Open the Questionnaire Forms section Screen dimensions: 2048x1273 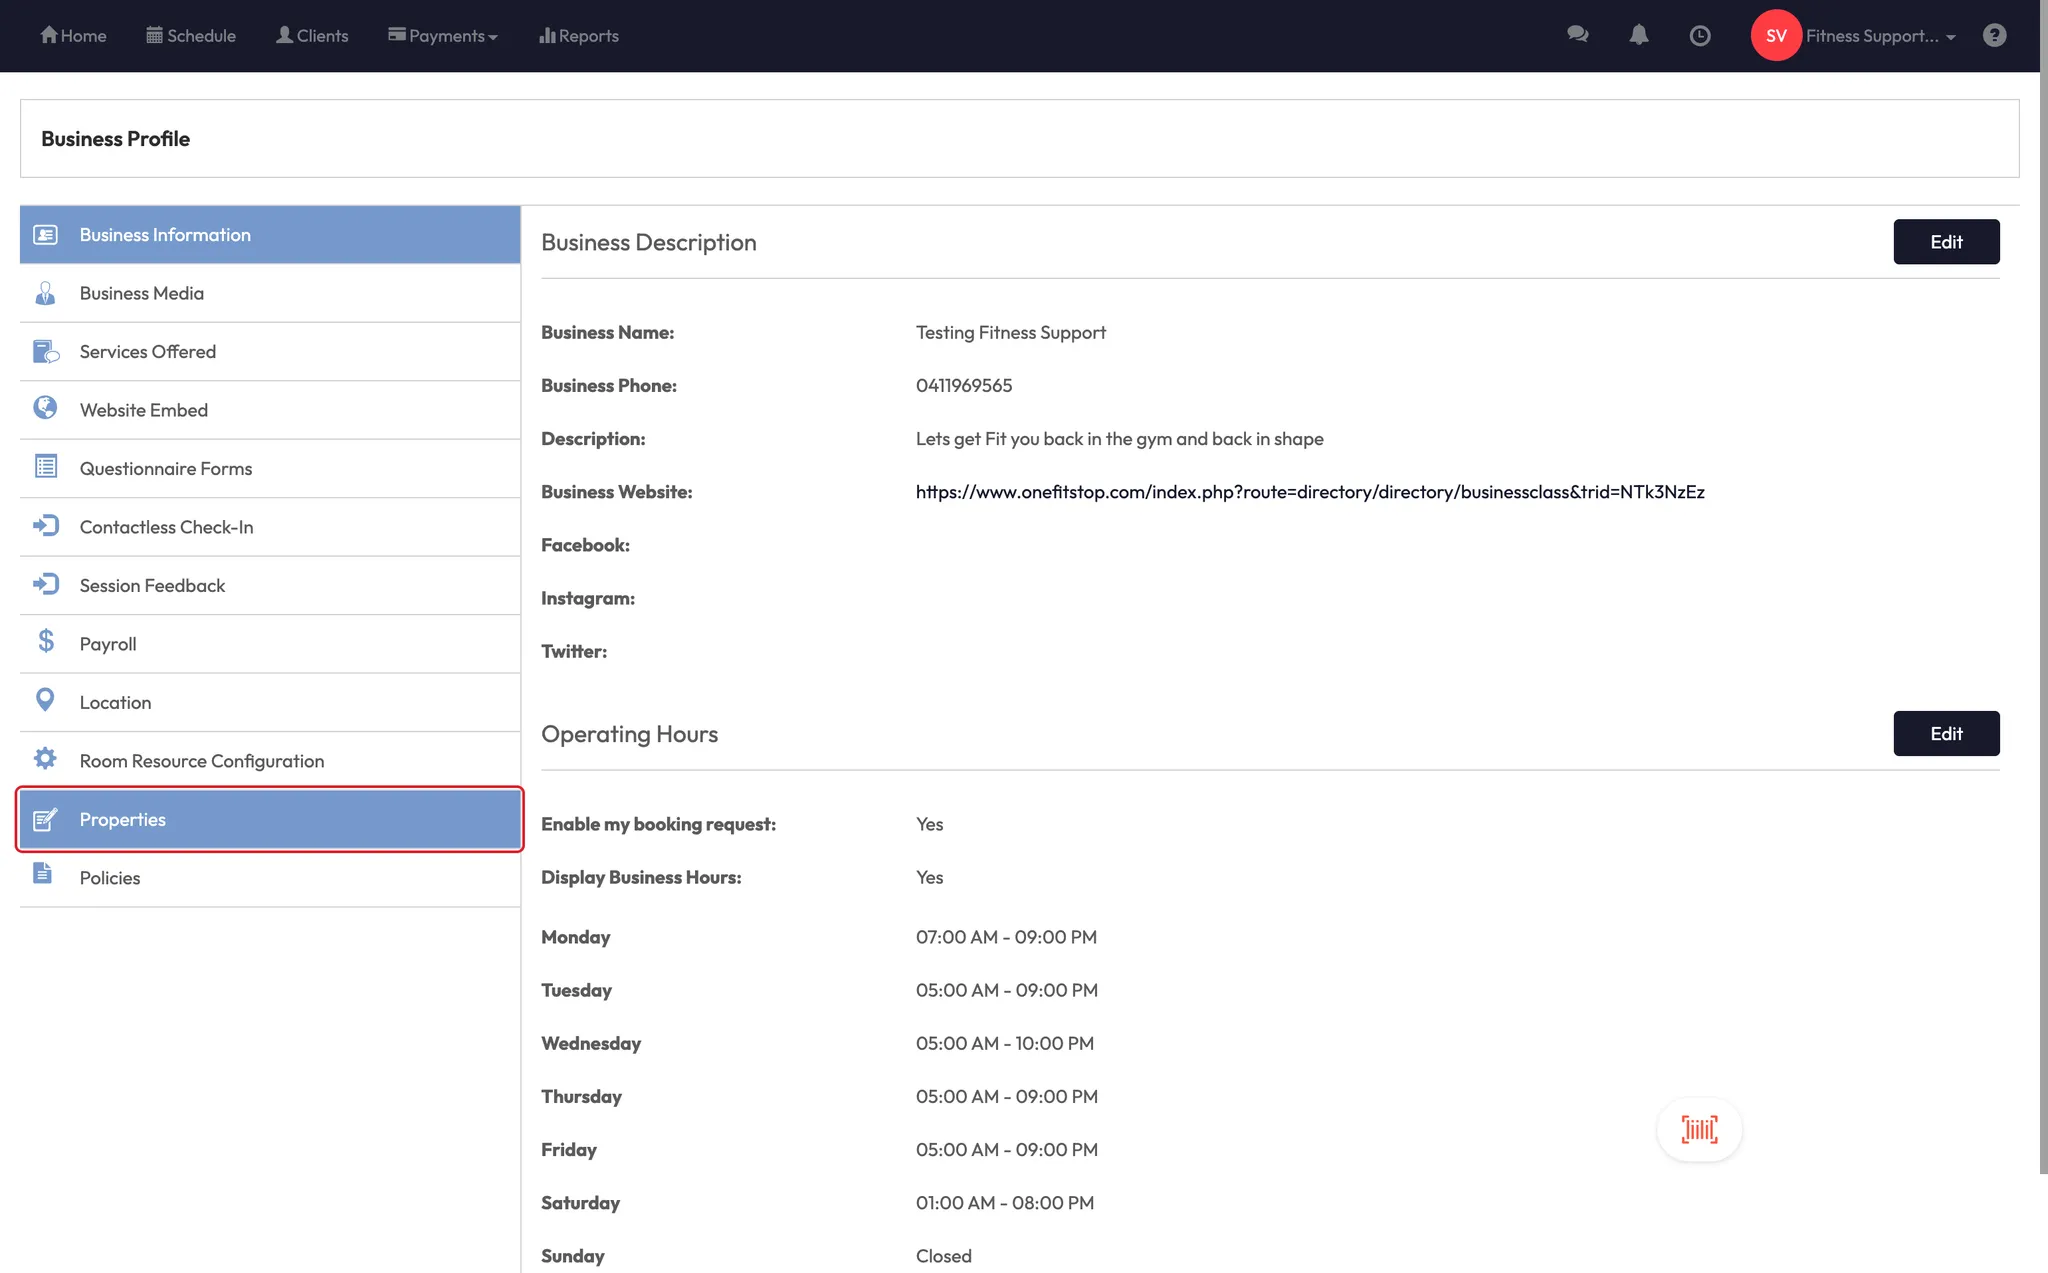point(166,469)
